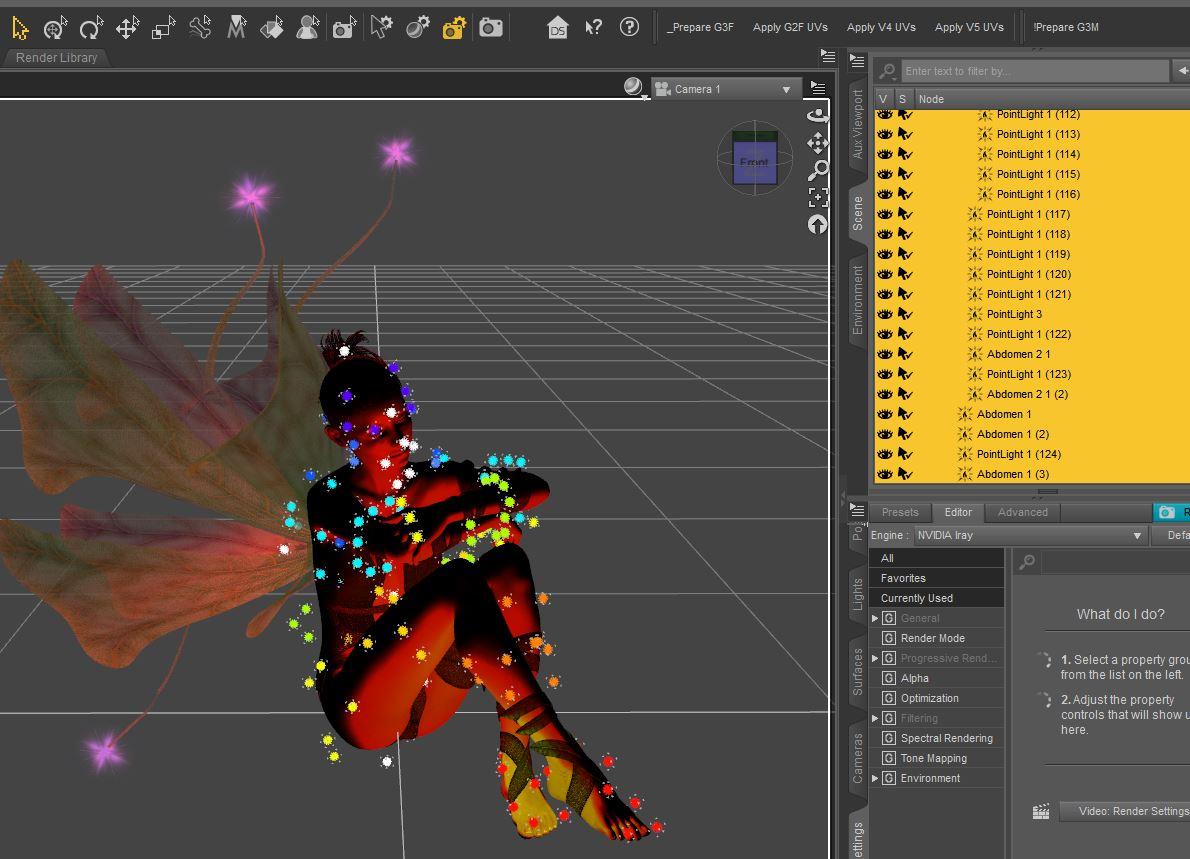Click the viewport Frame selection icon

coord(818,197)
